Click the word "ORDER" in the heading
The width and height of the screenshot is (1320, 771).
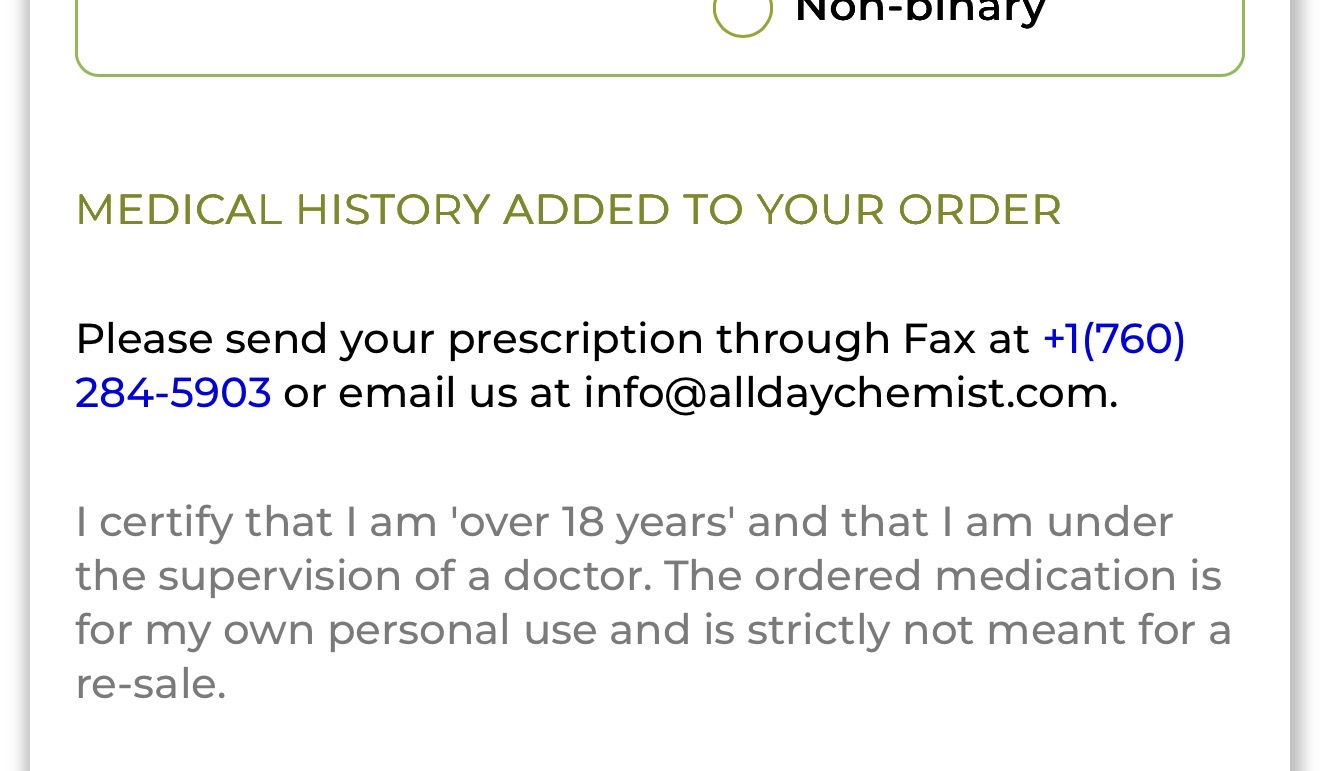click(x=979, y=210)
